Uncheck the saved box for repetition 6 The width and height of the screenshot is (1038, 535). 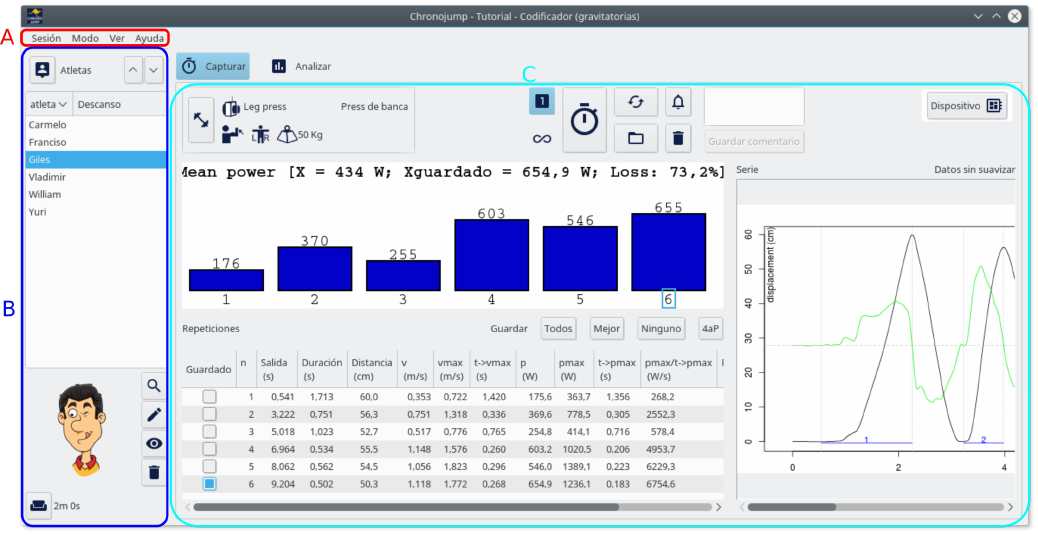tap(209, 484)
